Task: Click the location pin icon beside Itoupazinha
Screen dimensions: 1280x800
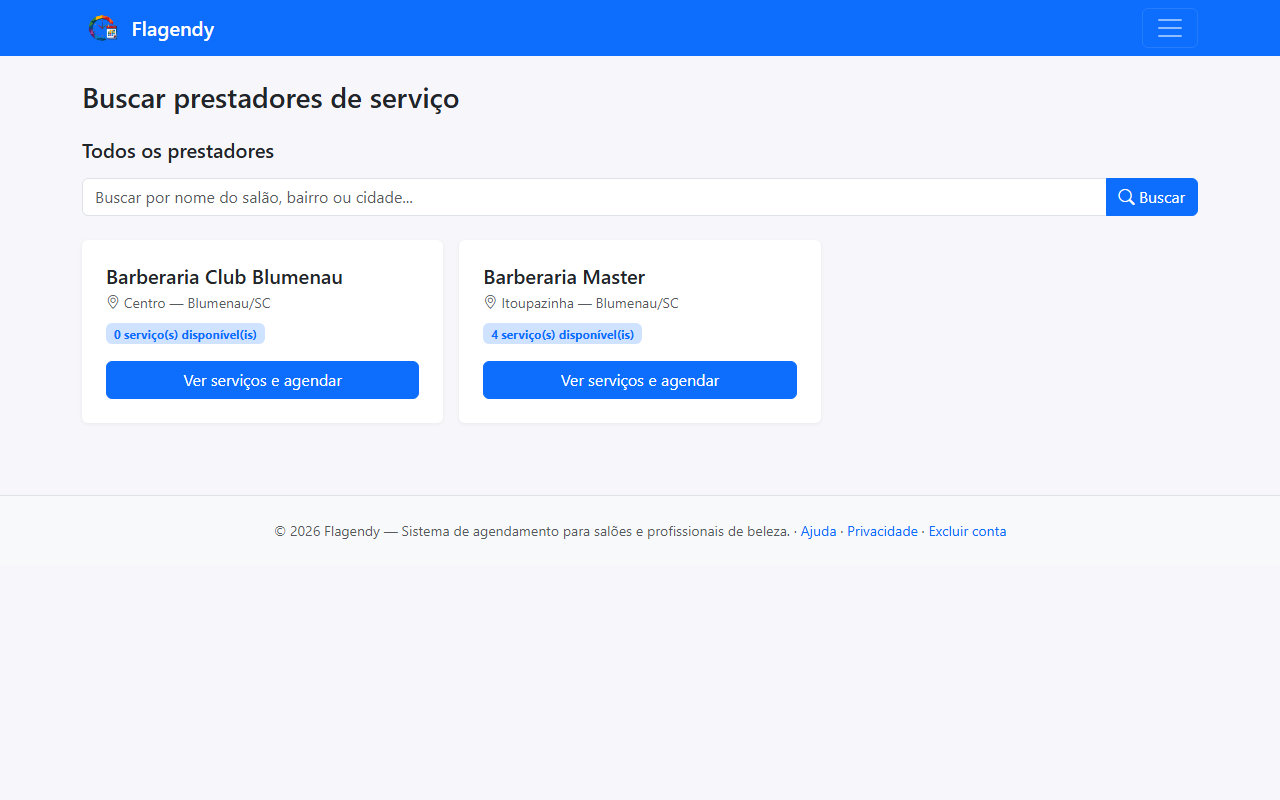Action: pyautogui.click(x=490, y=302)
